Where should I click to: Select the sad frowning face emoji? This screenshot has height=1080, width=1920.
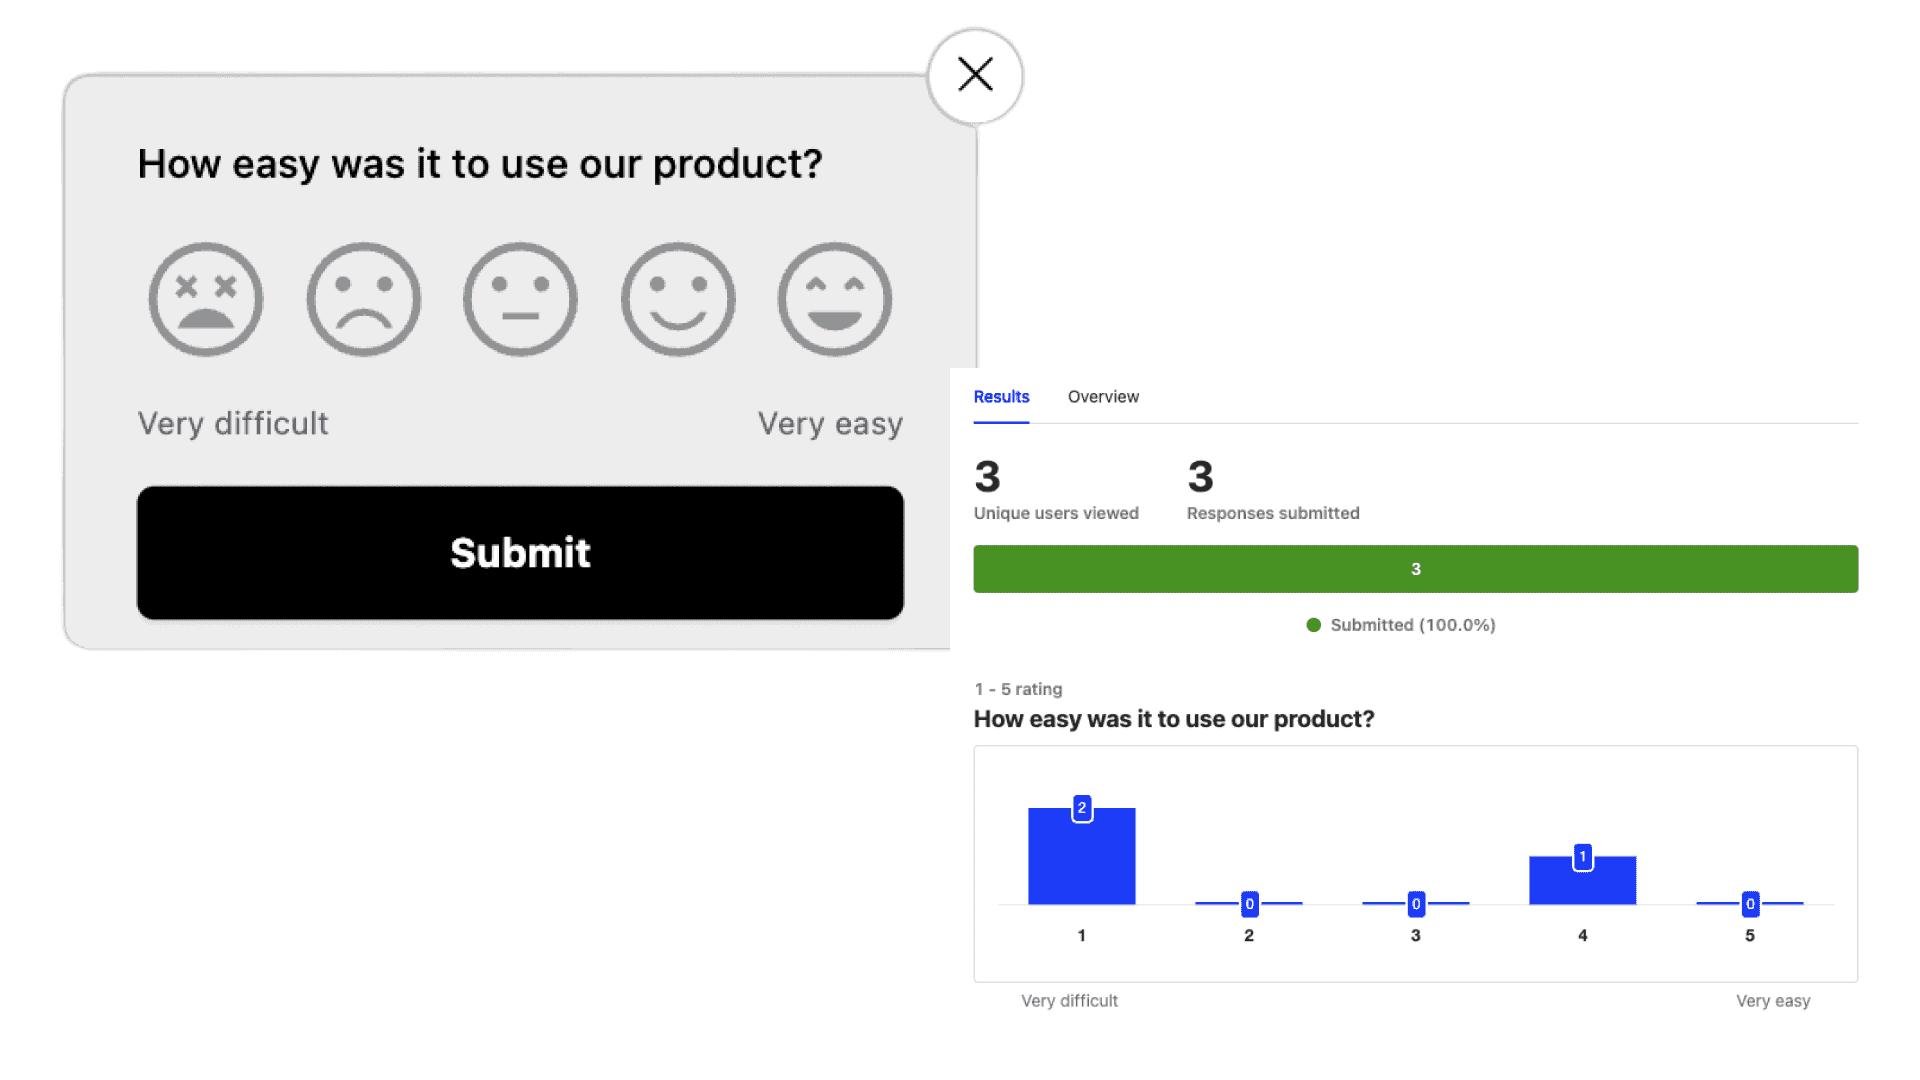(364, 299)
